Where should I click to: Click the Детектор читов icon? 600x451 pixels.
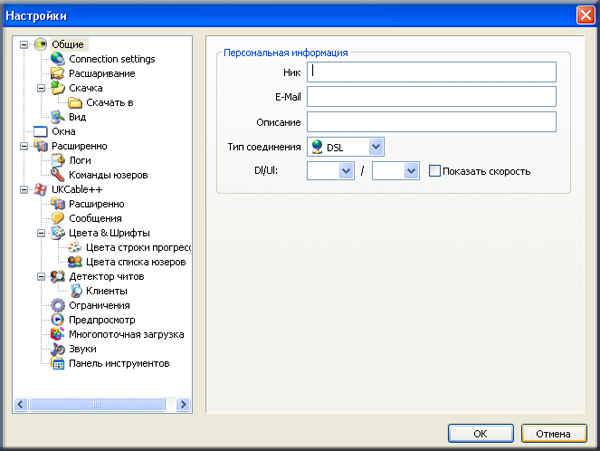[58, 276]
